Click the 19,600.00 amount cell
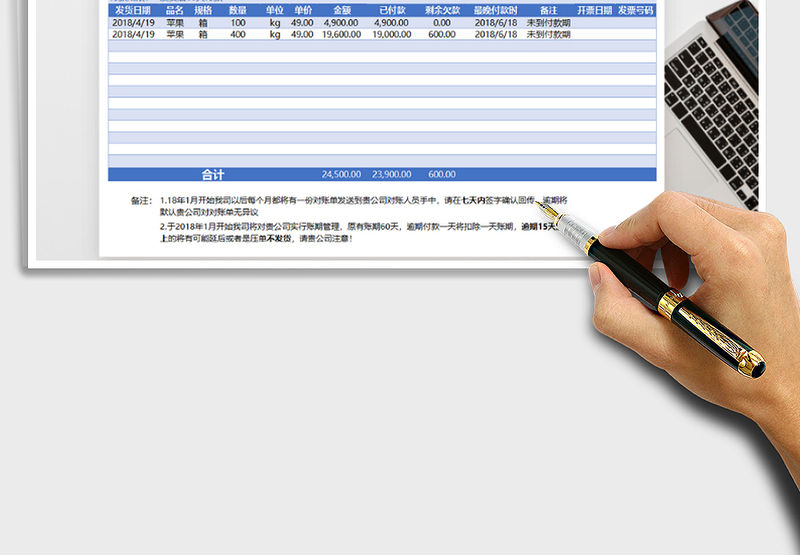Image resolution: width=800 pixels, height=555 pixels. (342, 34)
